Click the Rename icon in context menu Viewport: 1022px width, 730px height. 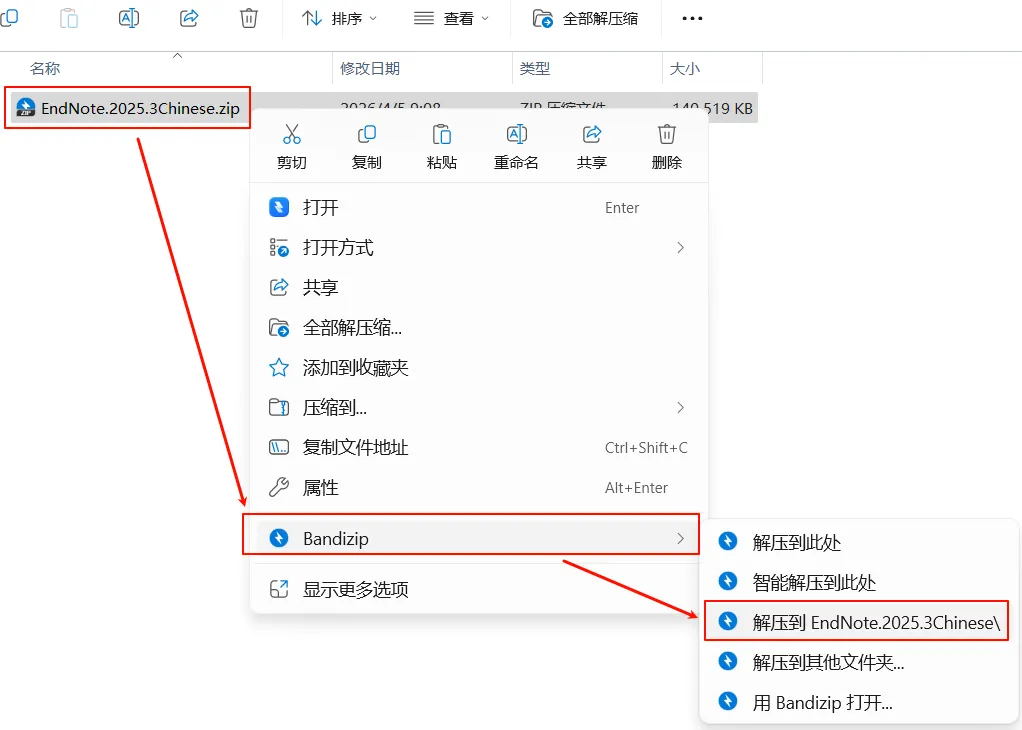516,135
